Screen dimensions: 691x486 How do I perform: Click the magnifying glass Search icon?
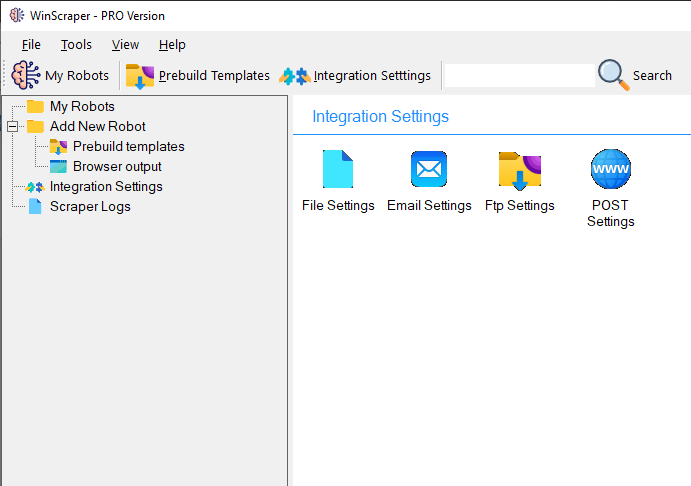point(613,75)
